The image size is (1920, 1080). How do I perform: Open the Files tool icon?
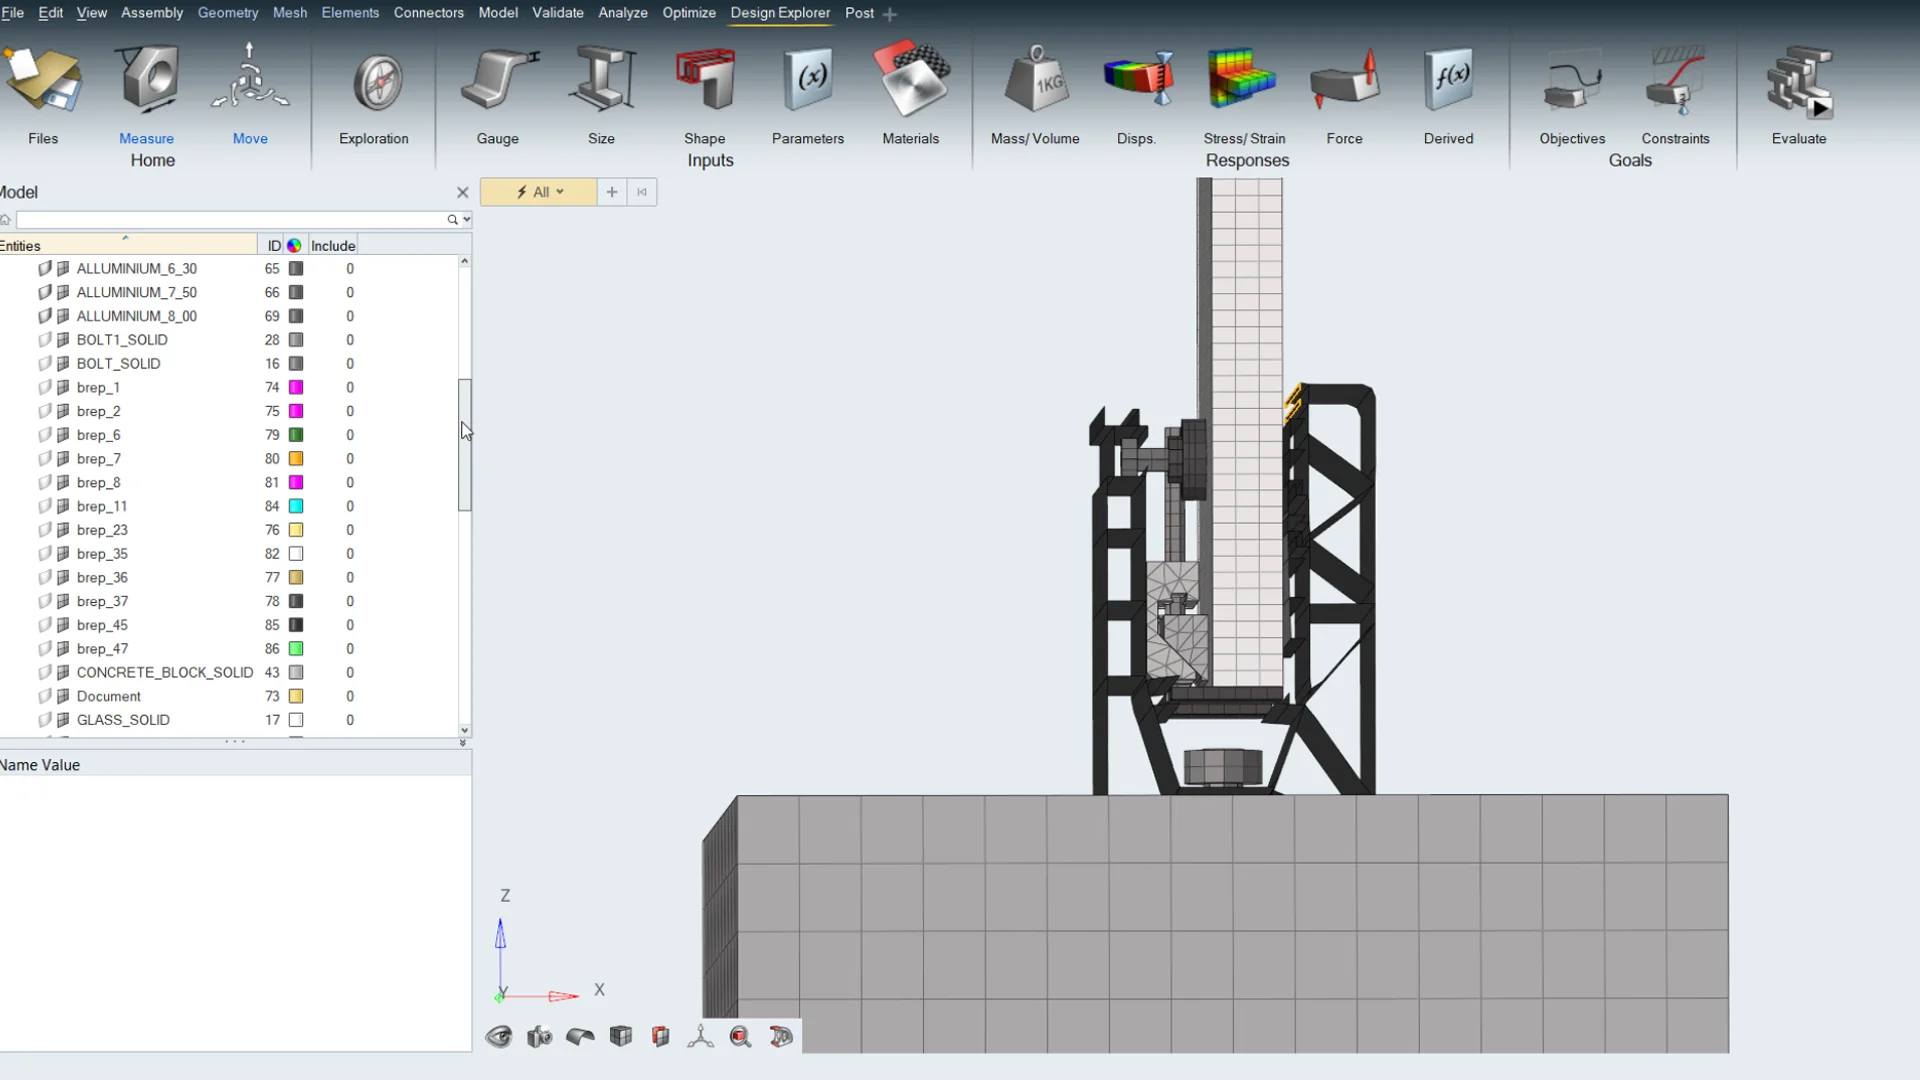point(43,80)
